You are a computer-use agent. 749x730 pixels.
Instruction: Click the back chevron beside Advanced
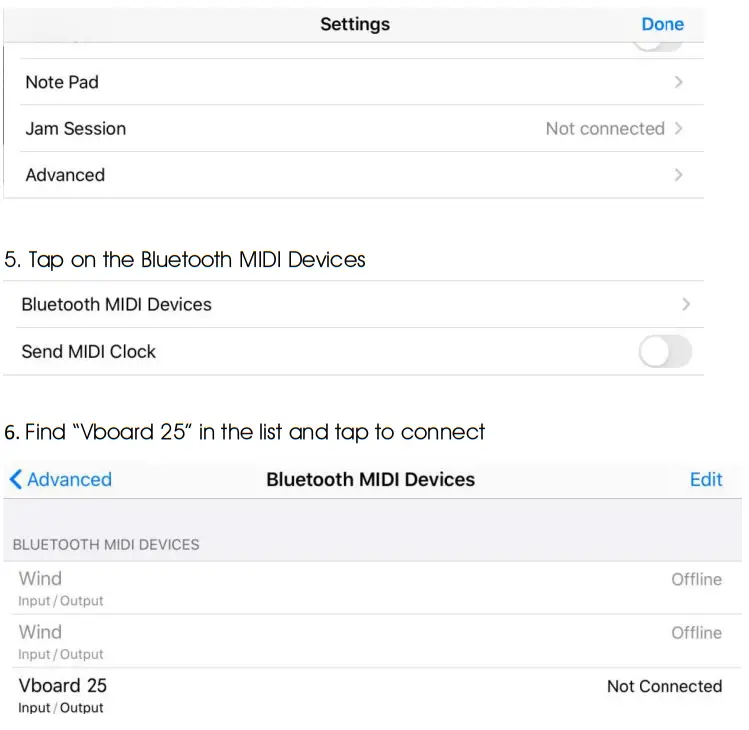coord(15,479)
